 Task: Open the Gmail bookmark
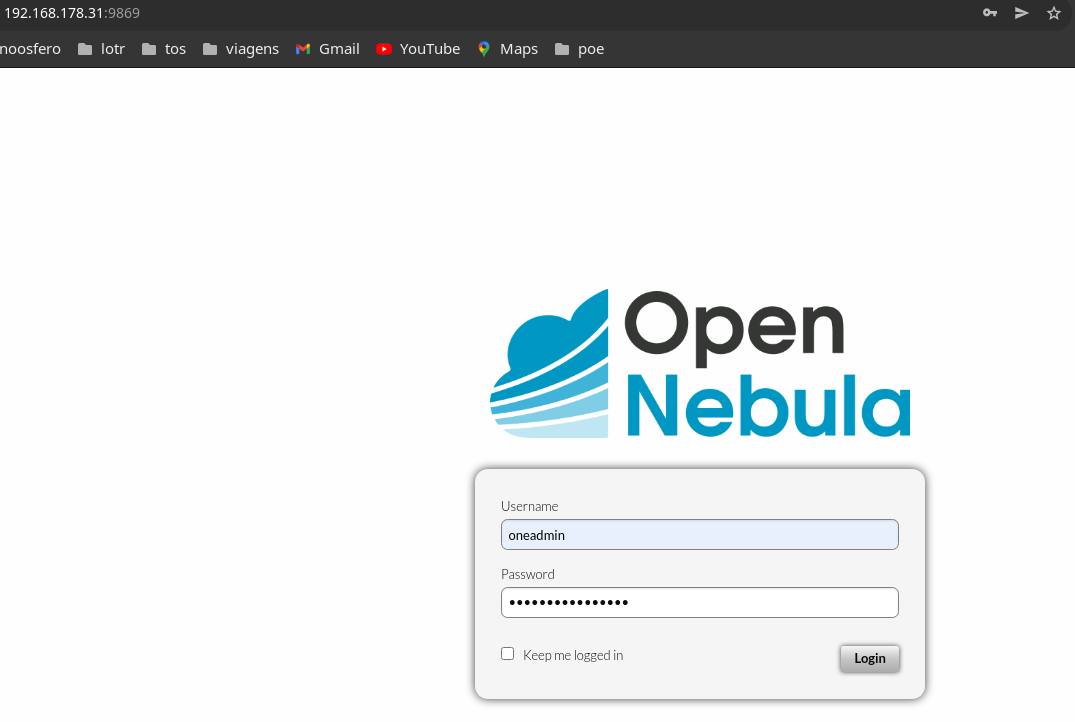click(x=328, y=49)
